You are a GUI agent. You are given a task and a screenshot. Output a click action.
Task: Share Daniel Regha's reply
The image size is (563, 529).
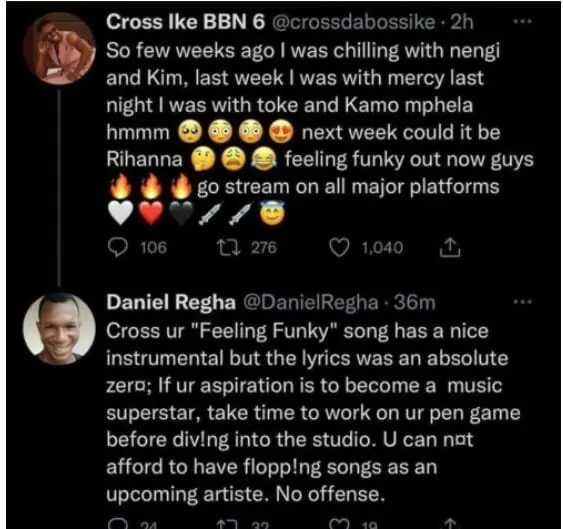[450, 524]
